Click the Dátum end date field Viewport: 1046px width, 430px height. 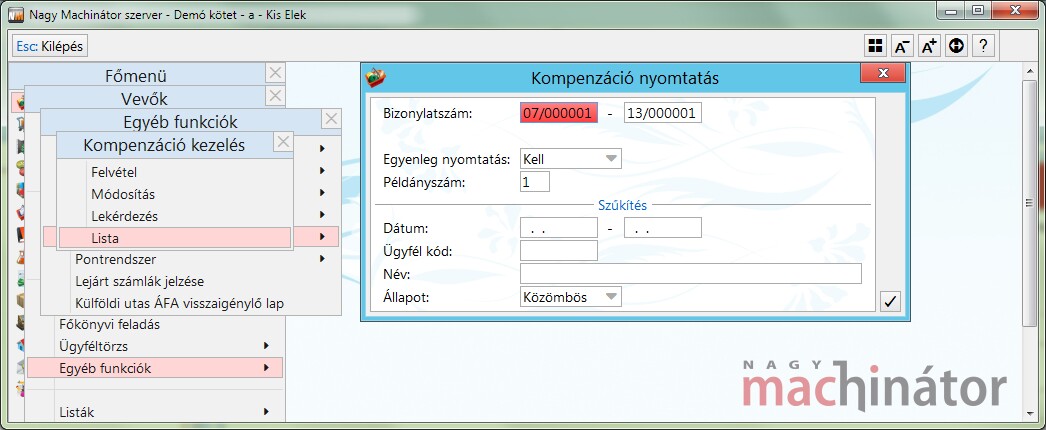(x=663, y=227)
